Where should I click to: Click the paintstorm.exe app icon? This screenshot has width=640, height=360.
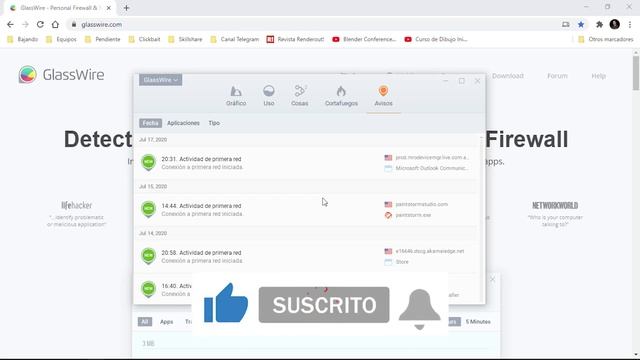(x=388, y=215)
